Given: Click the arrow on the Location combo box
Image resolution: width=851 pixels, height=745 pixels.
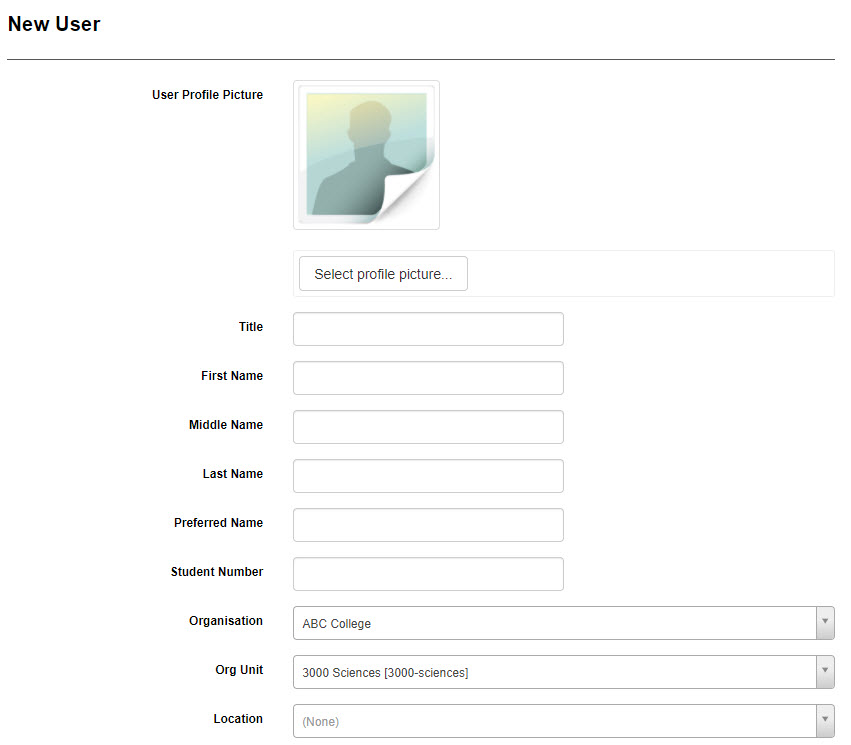Looking at the screenshot, I should pos(825,721).
